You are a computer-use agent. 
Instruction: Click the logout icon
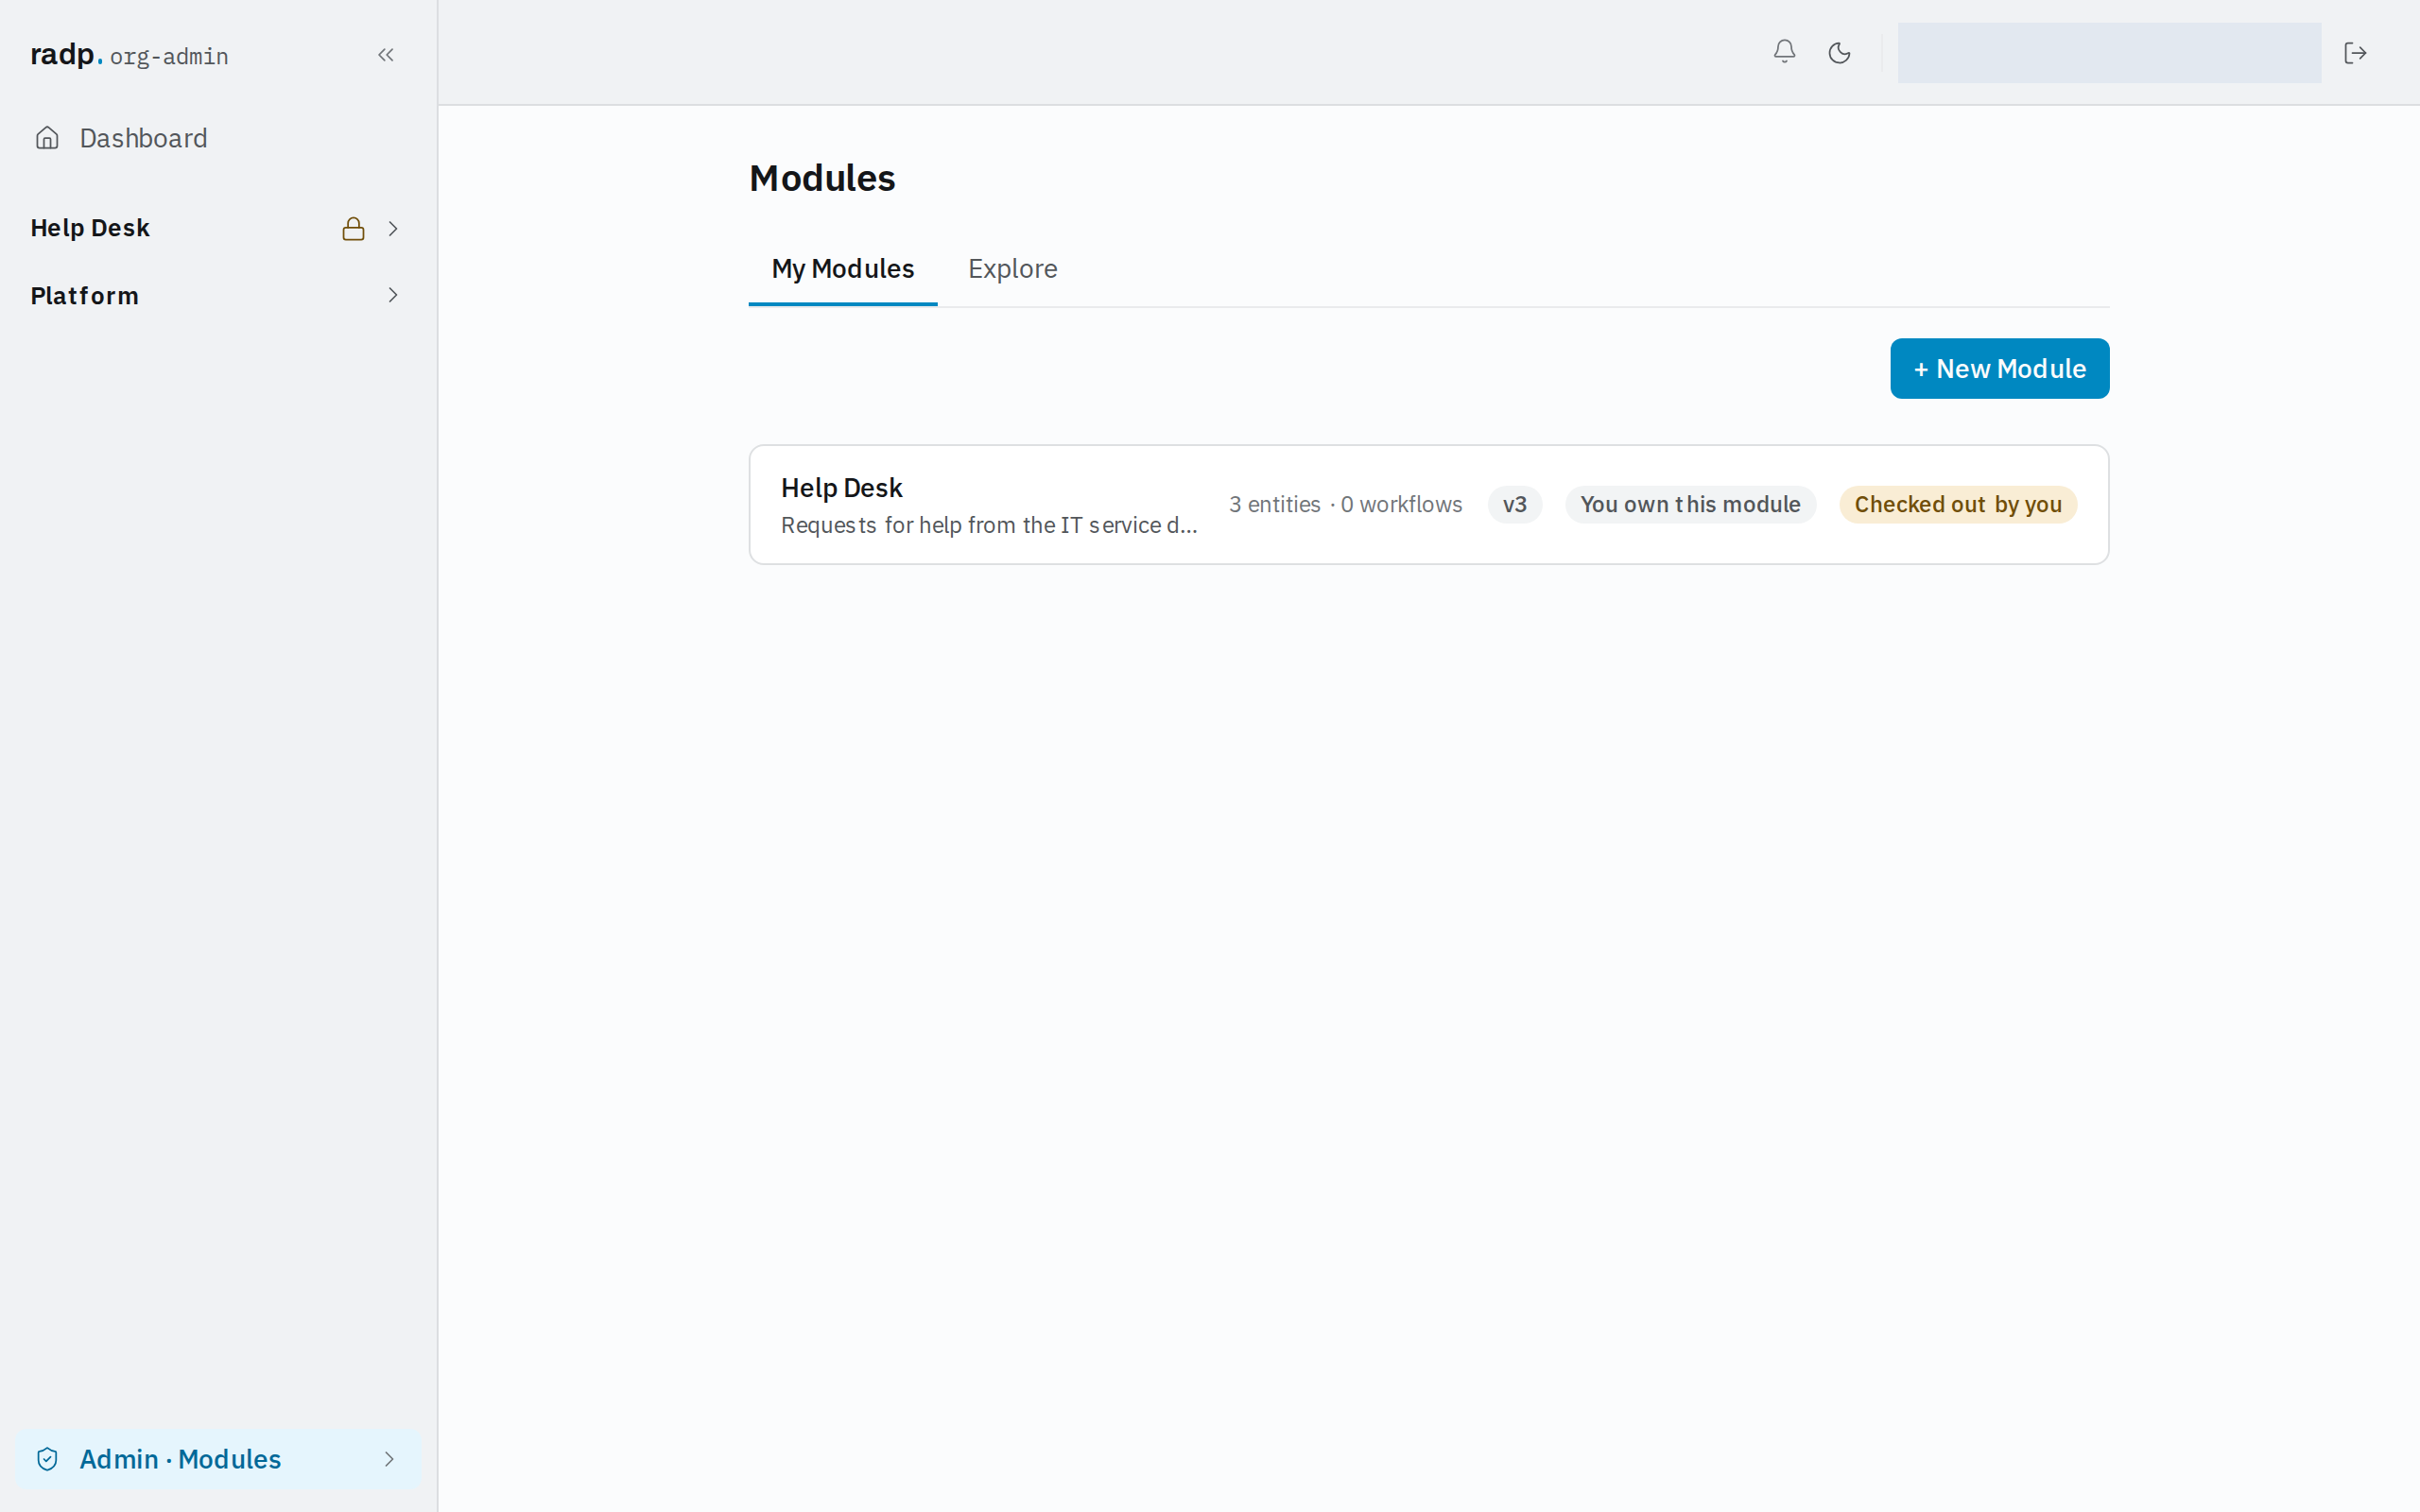[2355, 53]
